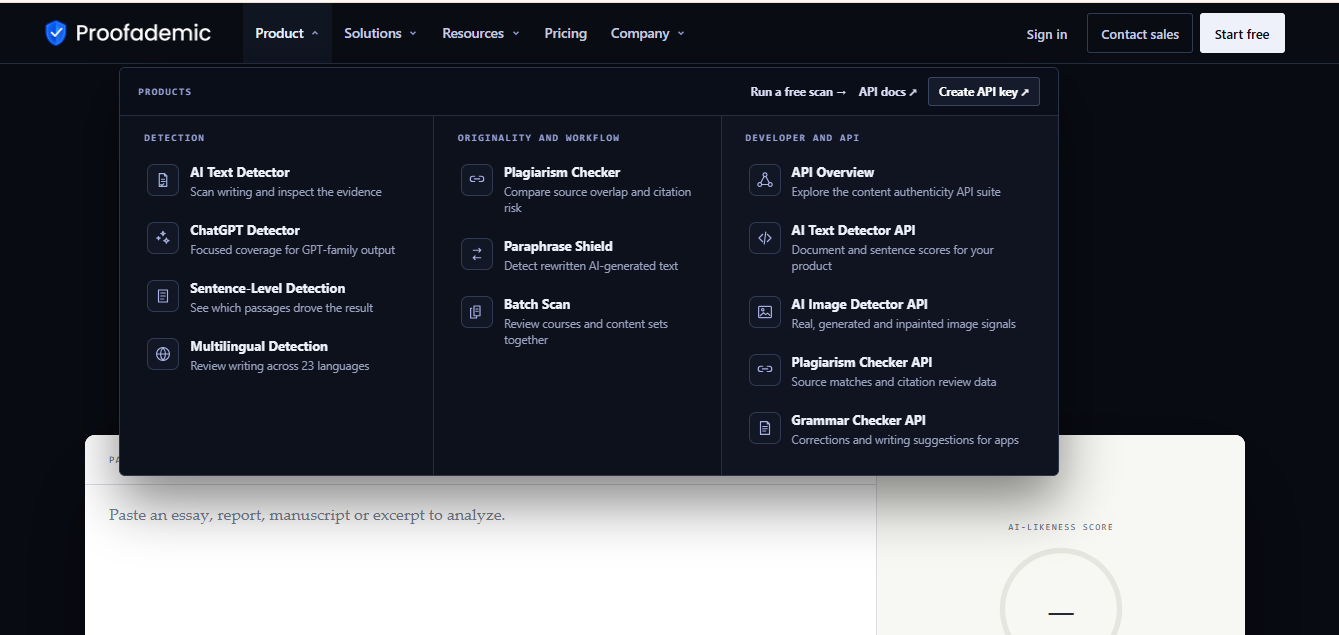
Task: Click the AI Text Detector API code icon
Action: pyautogui.click(x=765, y=238)
